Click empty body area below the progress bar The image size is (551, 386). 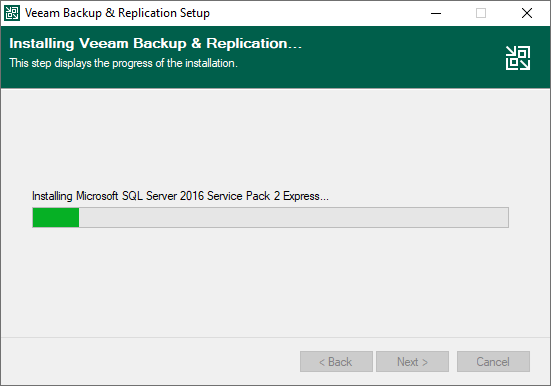click(x=276, y=281)
